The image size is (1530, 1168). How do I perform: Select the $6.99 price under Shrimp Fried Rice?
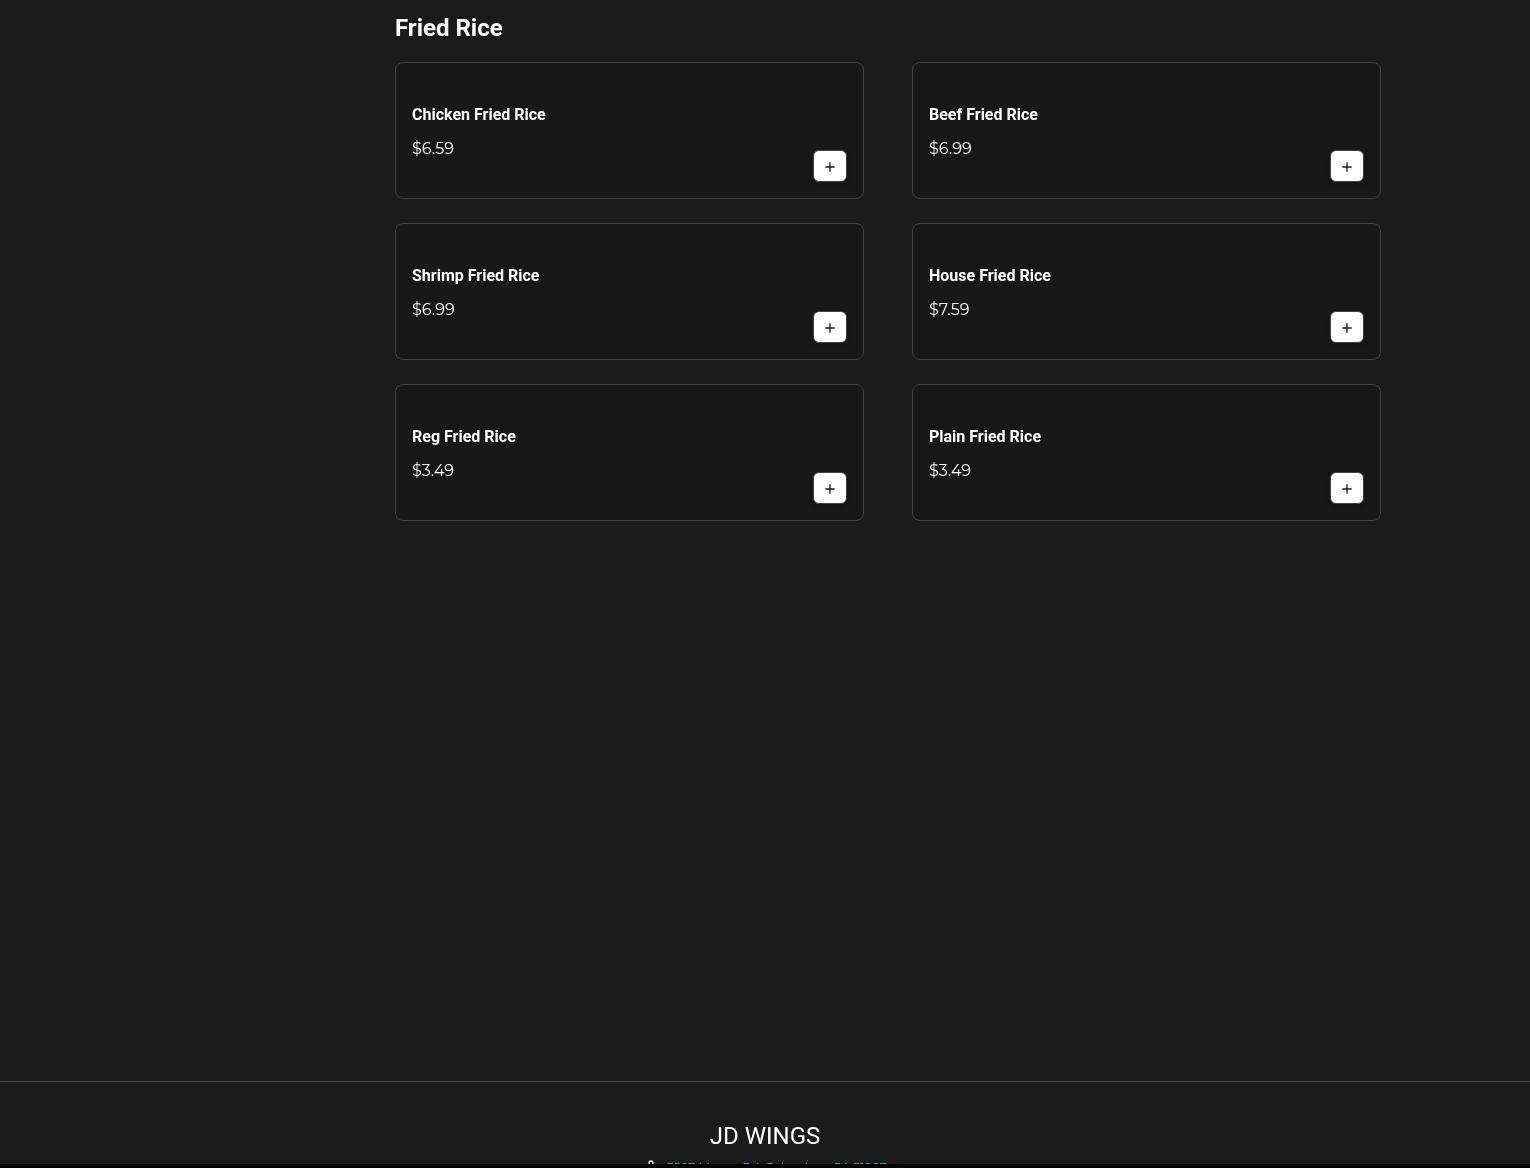(x=433, y=309)
